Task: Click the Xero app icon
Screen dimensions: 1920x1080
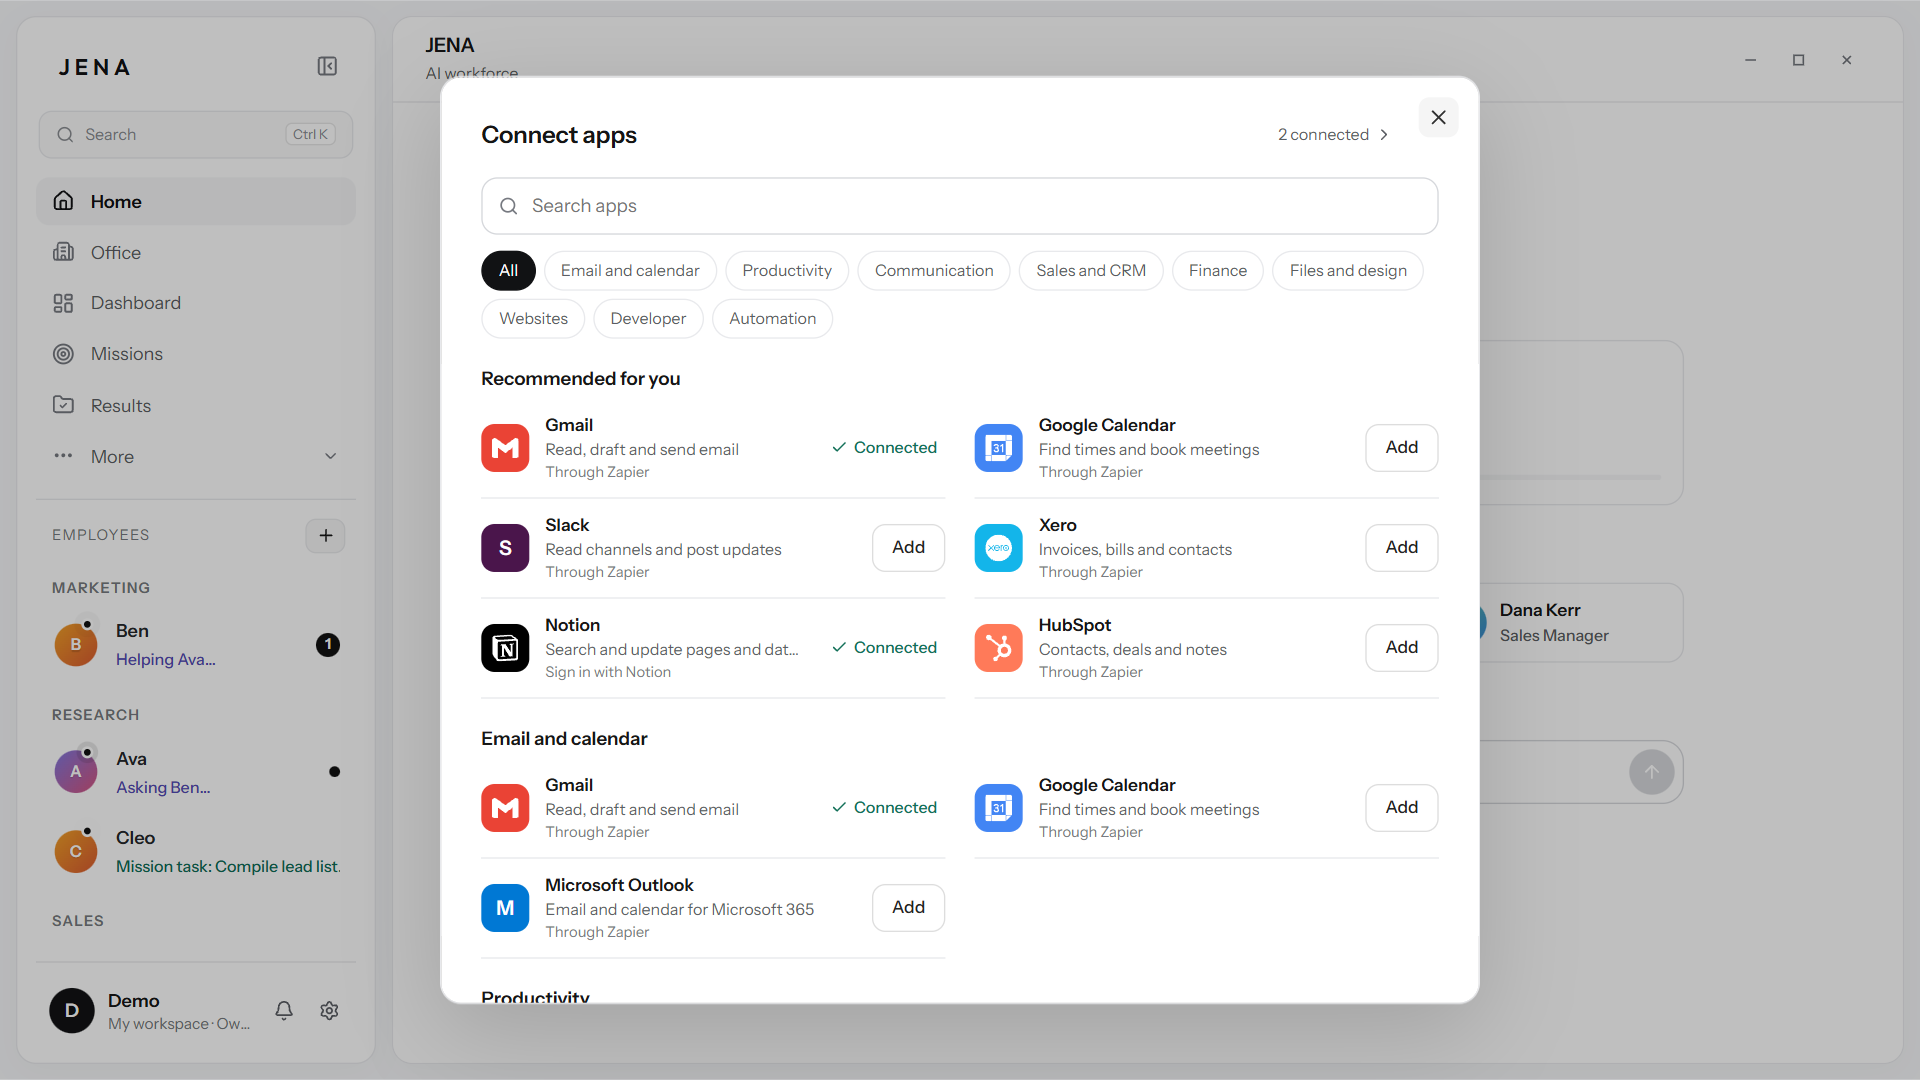Action: [998, 548]
